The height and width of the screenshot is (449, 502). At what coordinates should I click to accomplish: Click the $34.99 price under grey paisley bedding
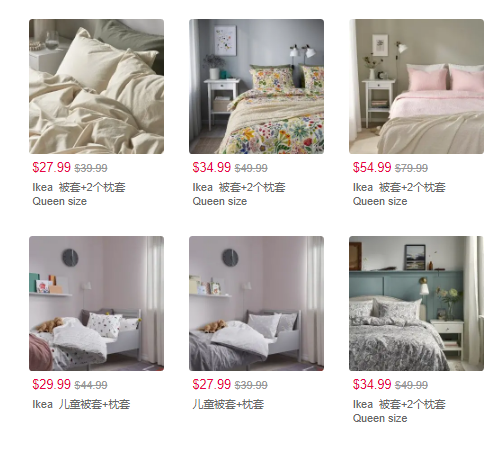pos(372,384)
